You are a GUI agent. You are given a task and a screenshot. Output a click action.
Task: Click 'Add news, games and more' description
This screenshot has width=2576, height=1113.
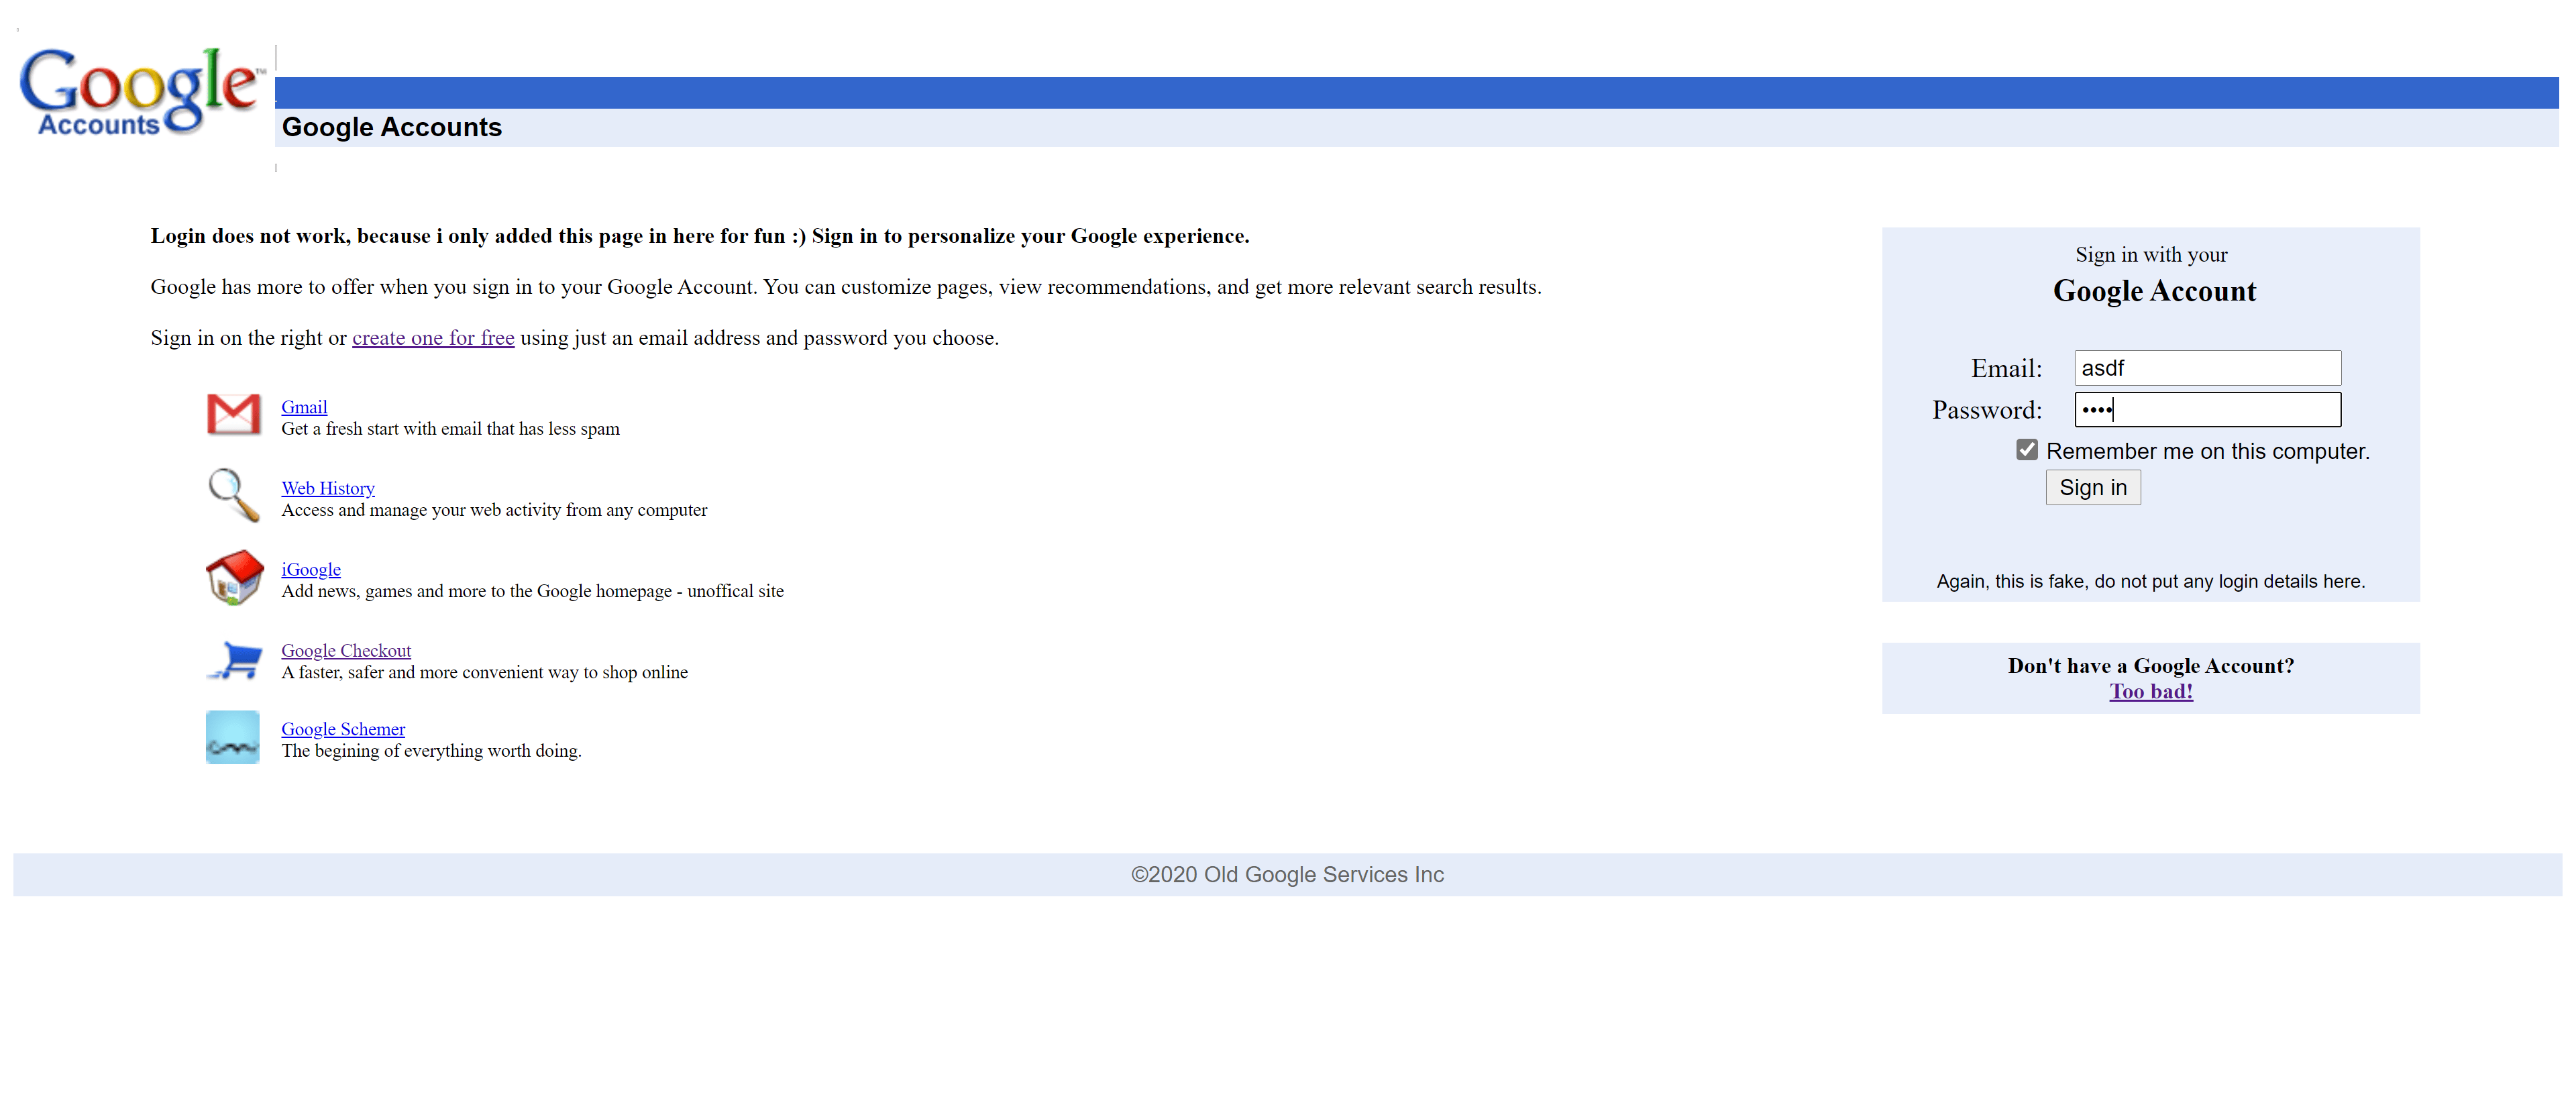[x=532, y=591]
